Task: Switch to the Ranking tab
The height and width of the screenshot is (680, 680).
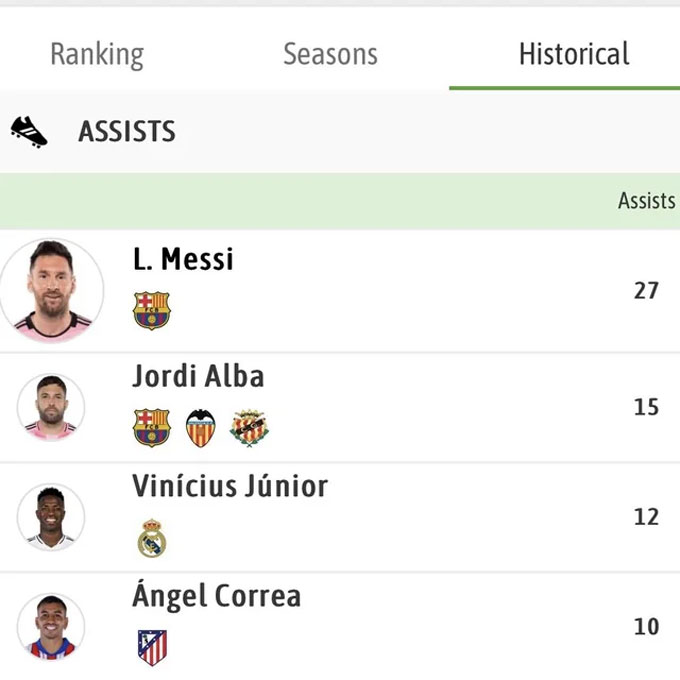Action: (97, 55)
